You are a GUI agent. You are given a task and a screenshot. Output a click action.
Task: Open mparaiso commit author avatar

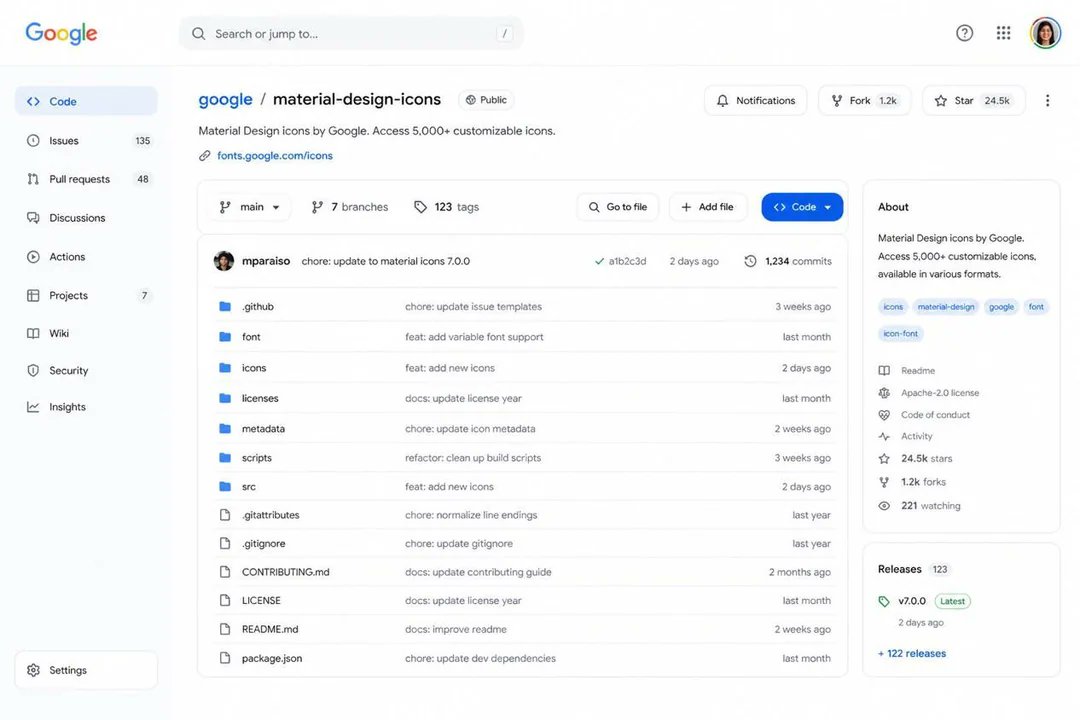pos(224,261)
